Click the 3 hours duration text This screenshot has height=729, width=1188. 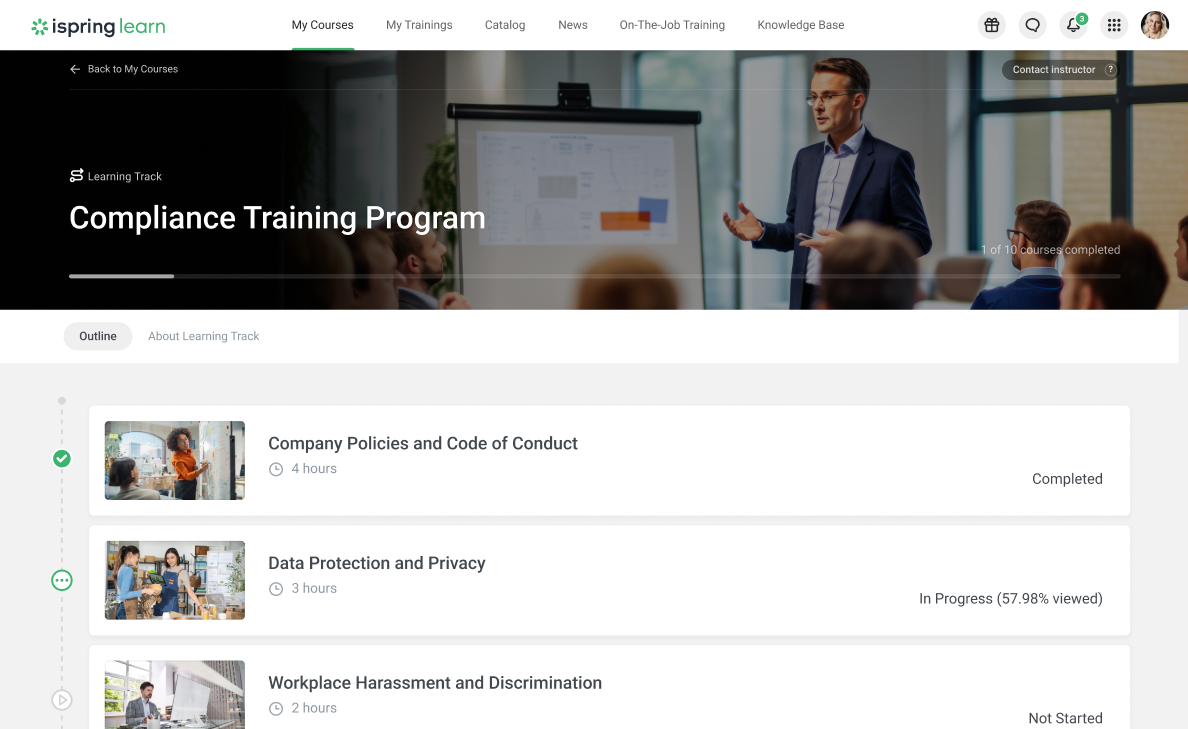314,589
